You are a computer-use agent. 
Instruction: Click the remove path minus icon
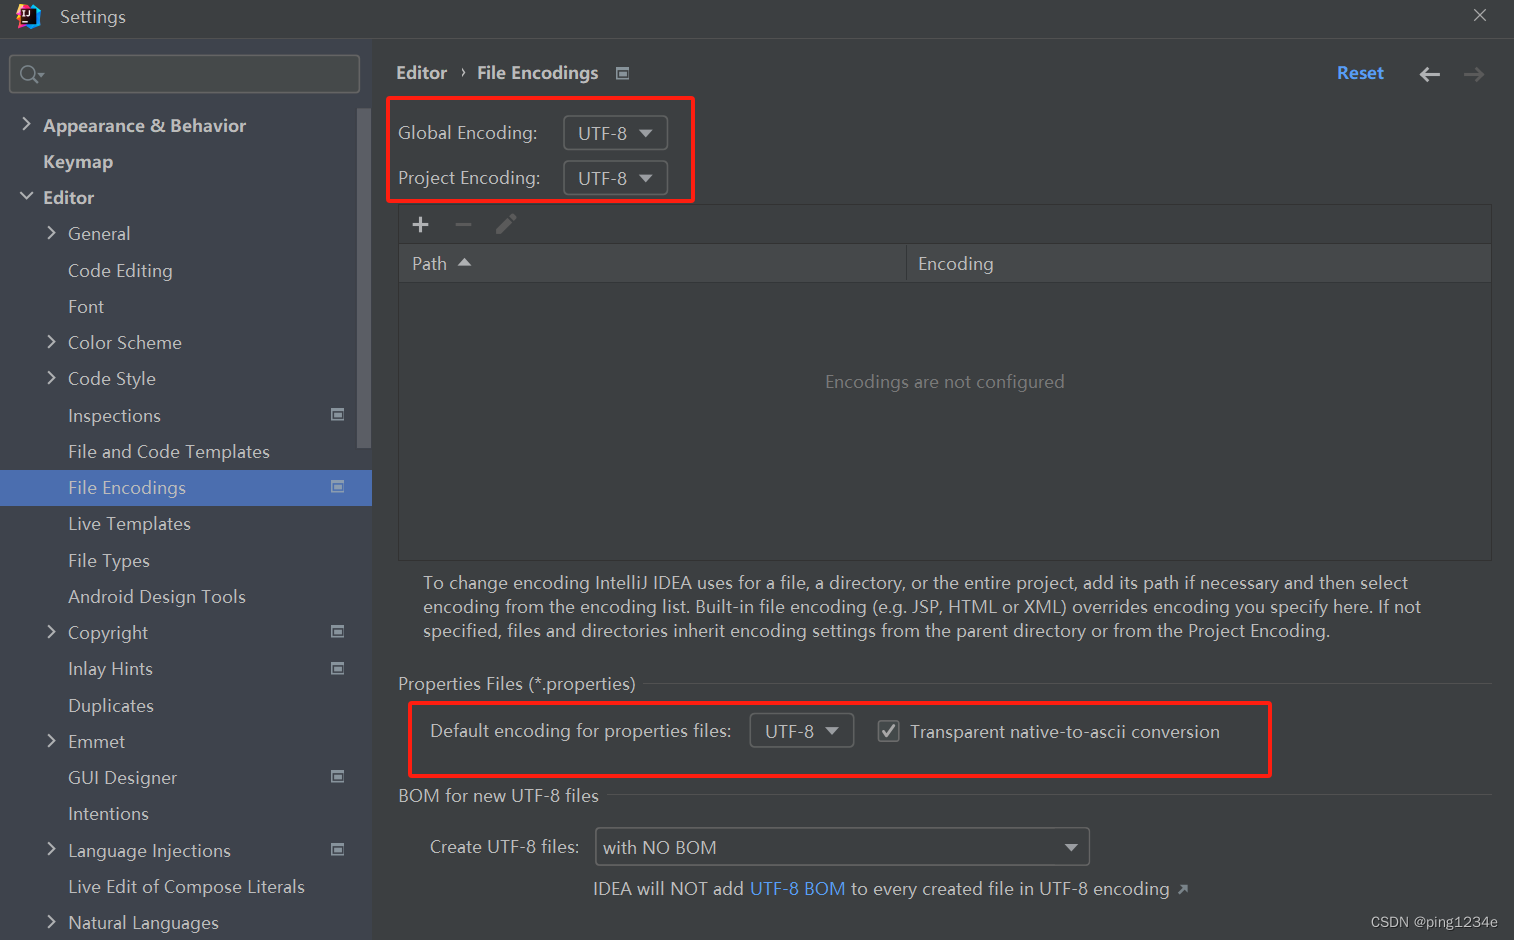pos(463,224)
